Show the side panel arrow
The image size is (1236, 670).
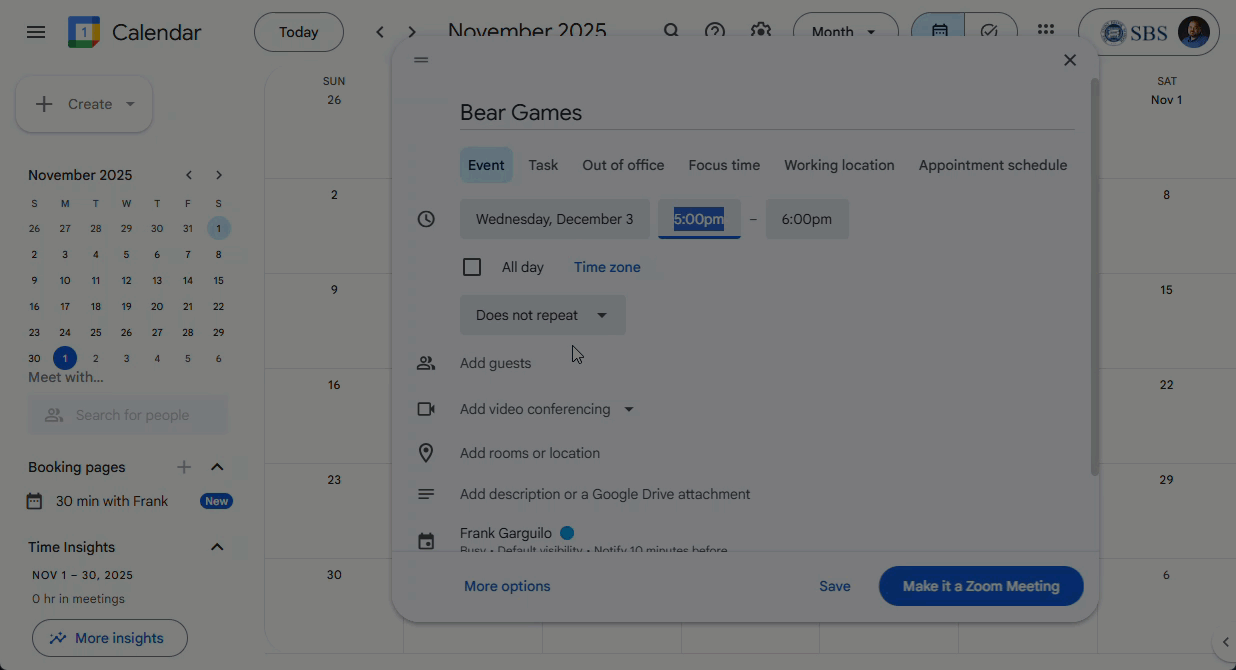[x=1226, y=642]
